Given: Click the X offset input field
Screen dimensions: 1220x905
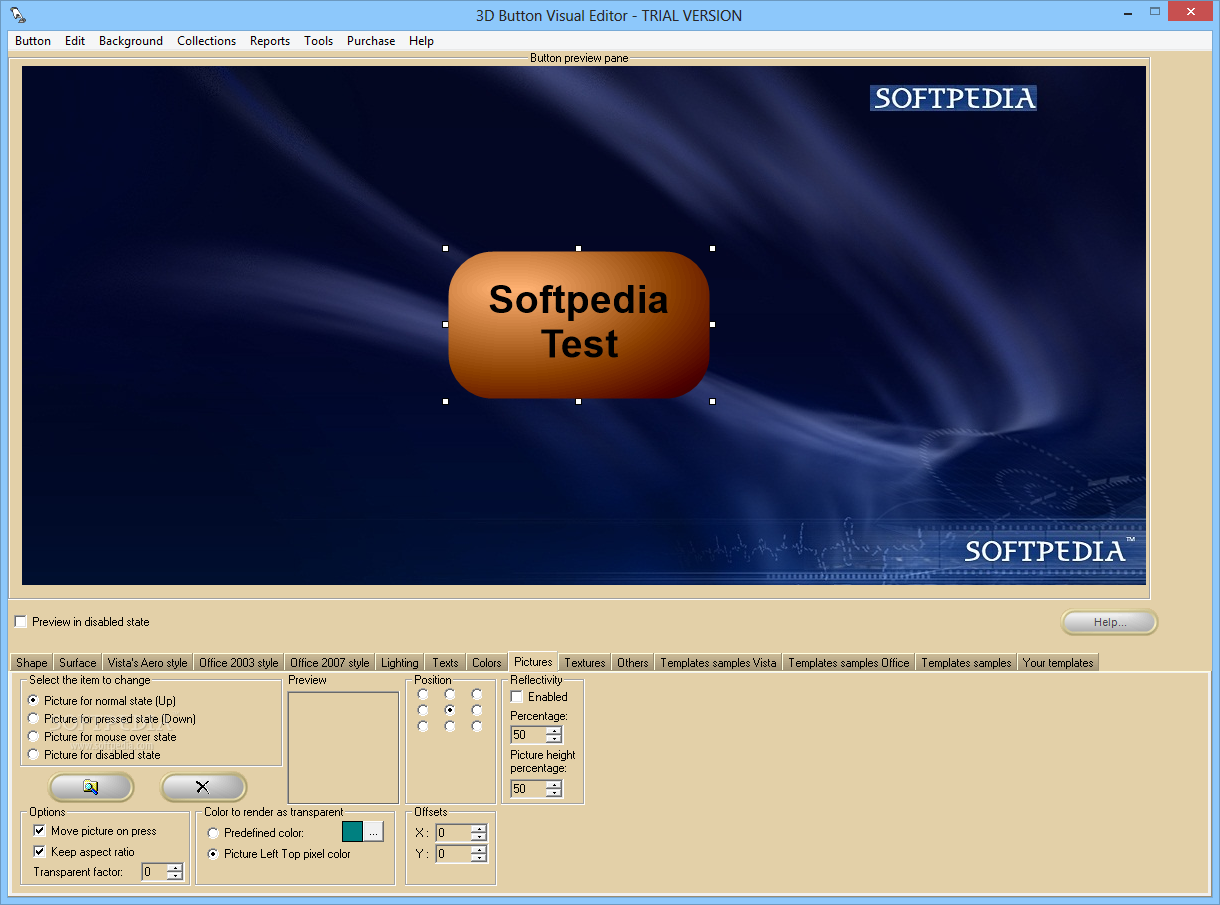Looking at the screenshot, I should point(453,833).
